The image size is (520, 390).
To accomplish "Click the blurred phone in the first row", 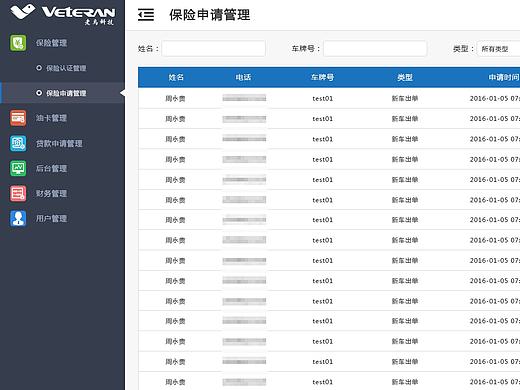I will click(x=244, y=98).
